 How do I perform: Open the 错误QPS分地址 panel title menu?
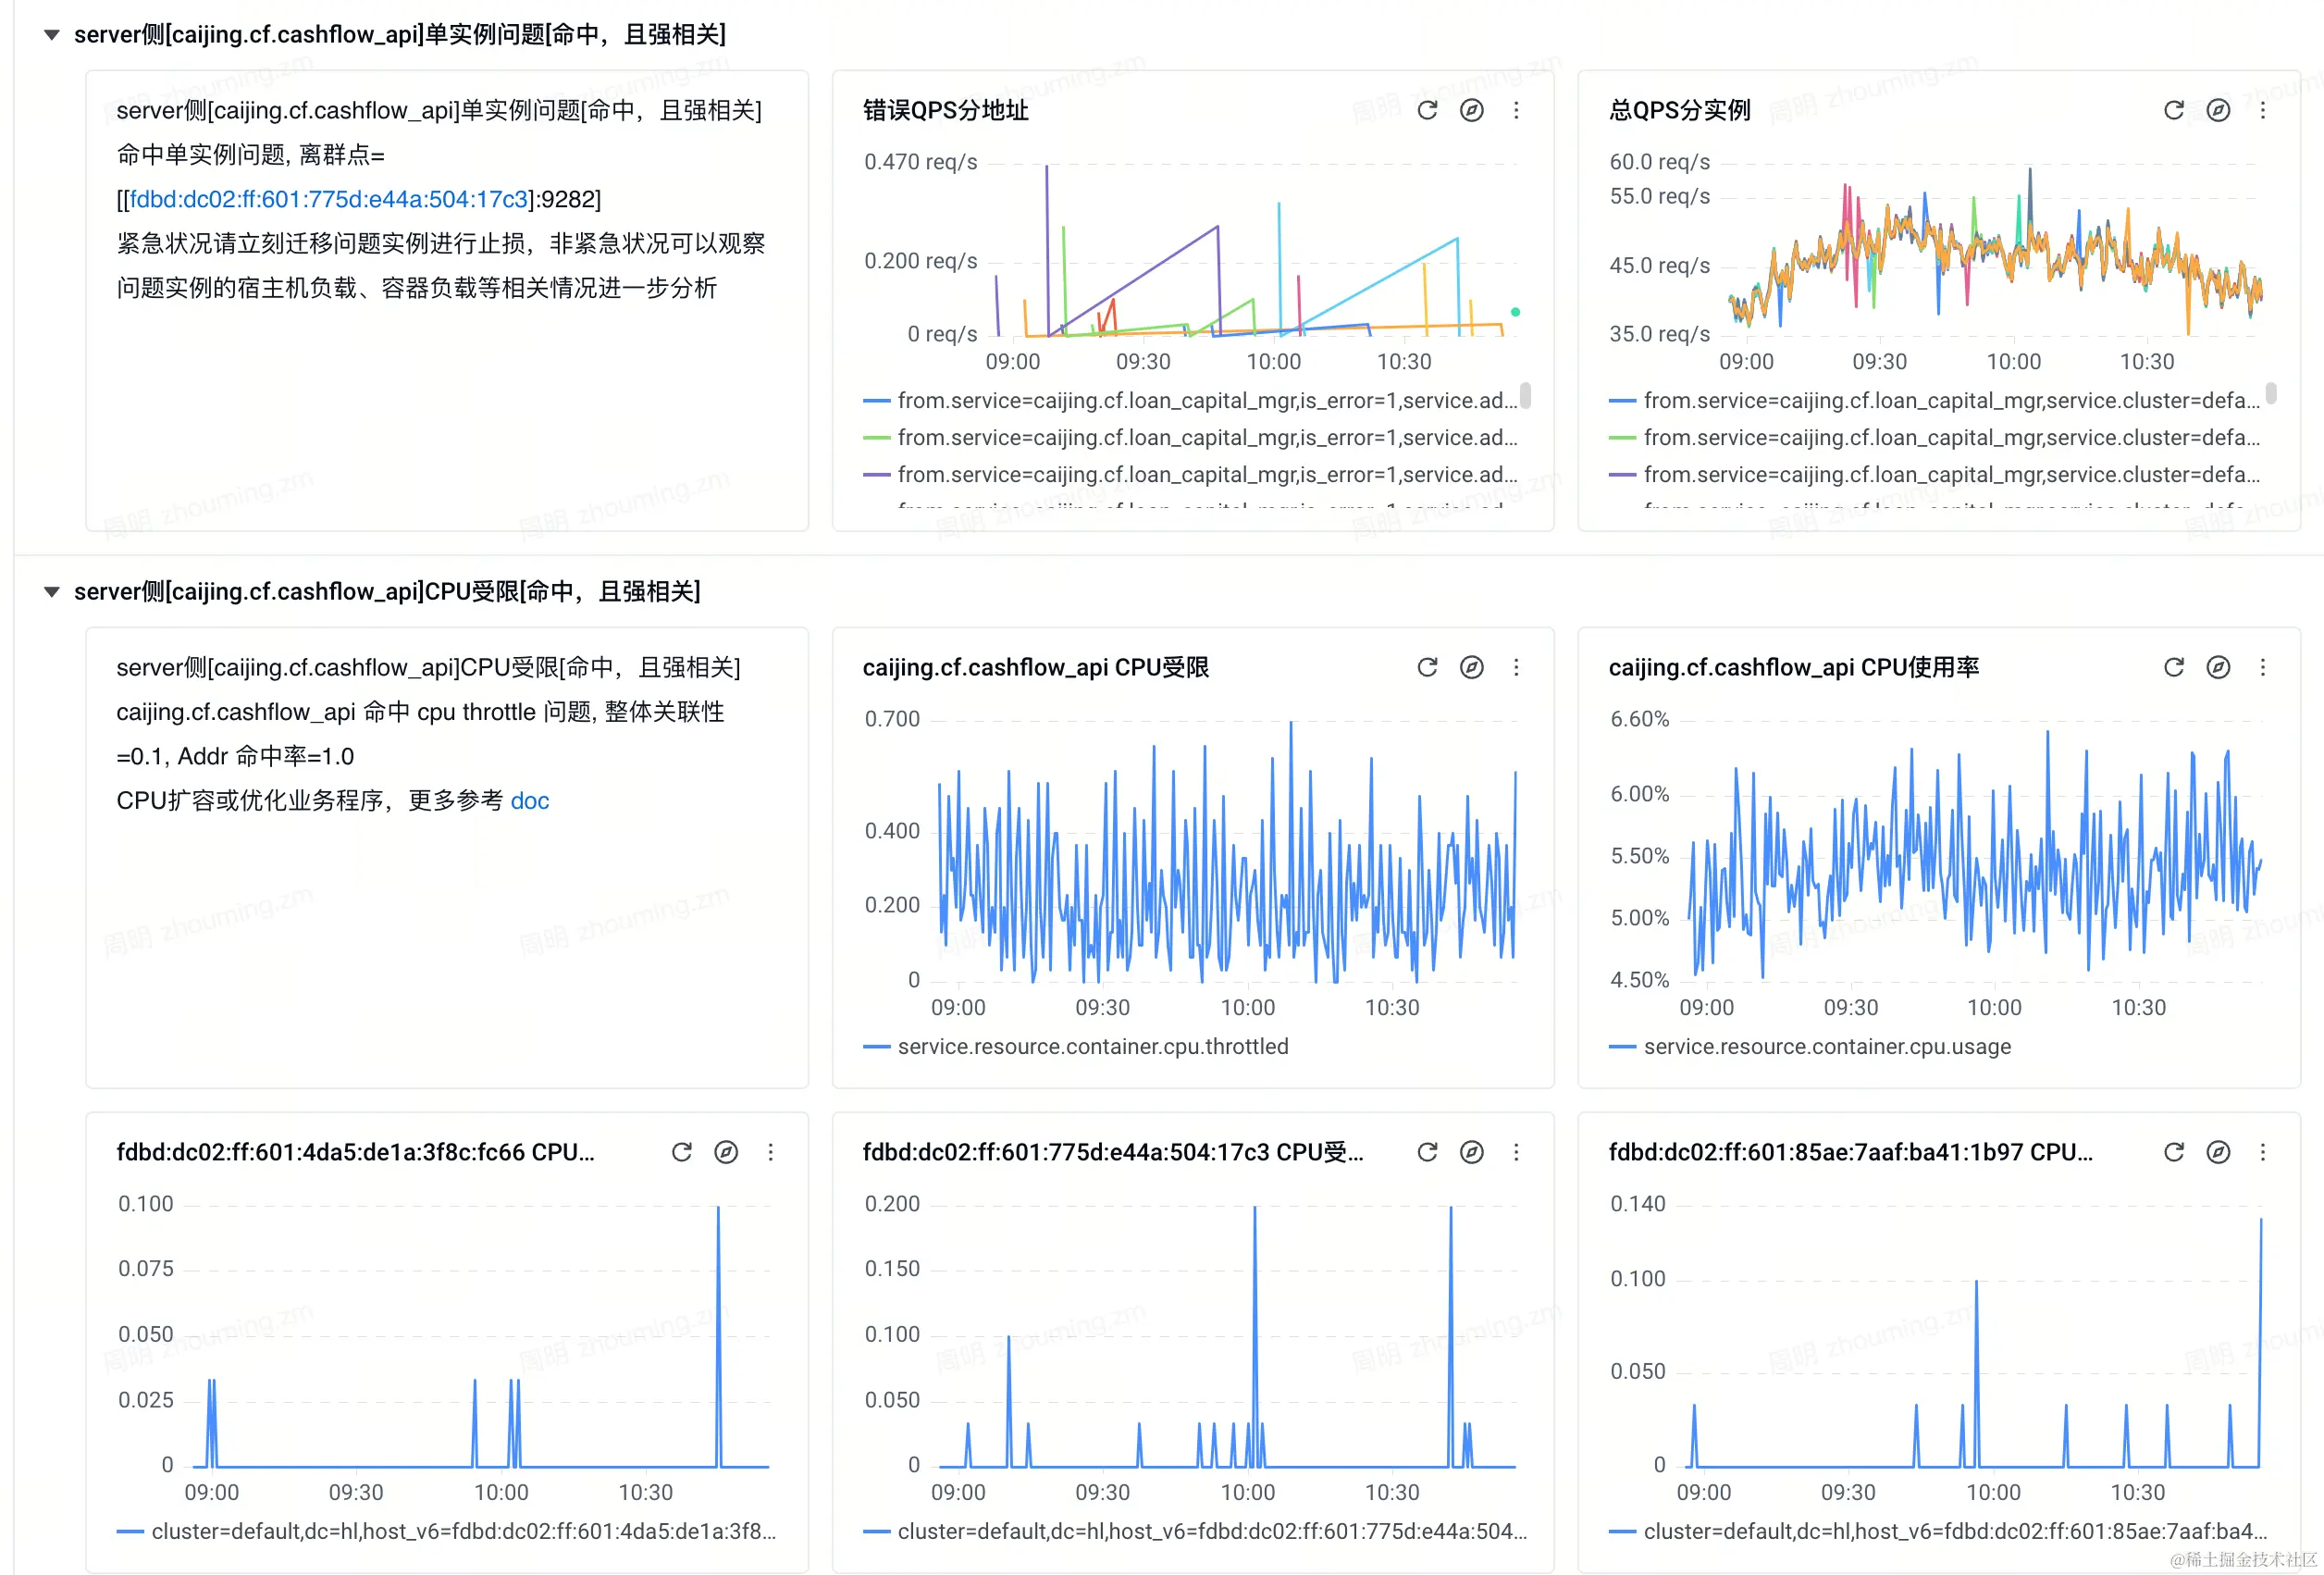coord(945,110)
